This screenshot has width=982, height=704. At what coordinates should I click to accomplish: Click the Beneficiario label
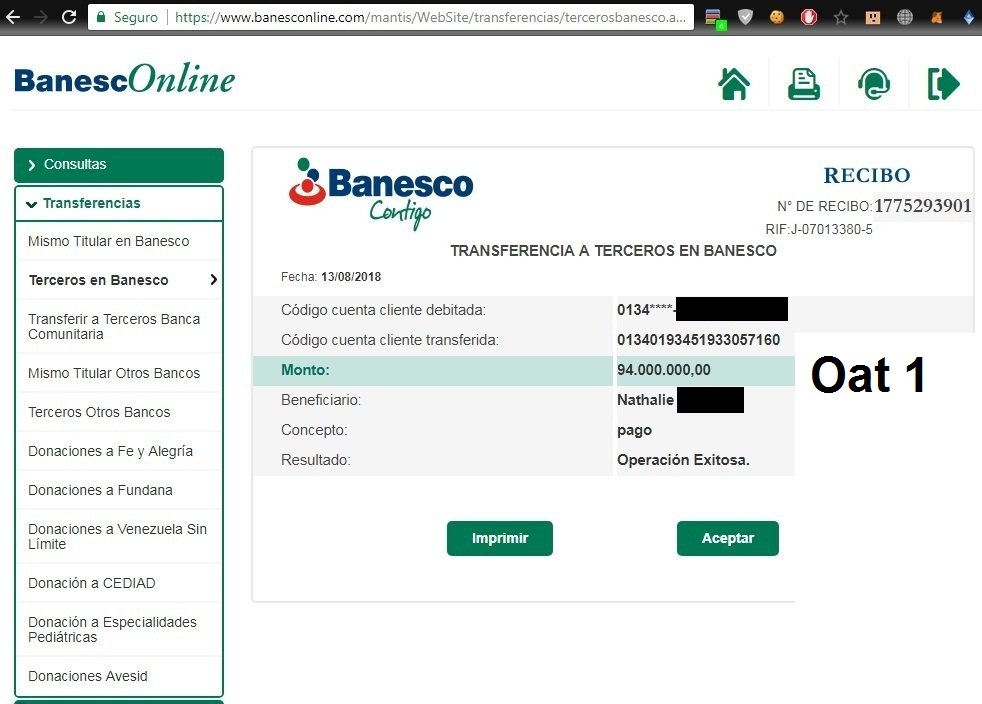pyautogui.click(x=321, y=400)
